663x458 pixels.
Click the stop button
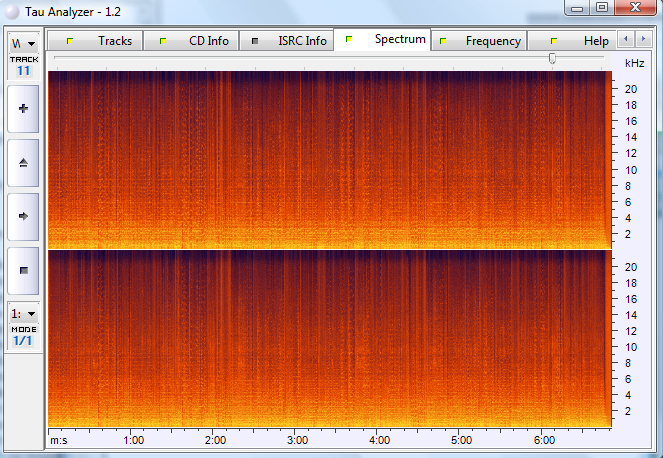(23, 271)
